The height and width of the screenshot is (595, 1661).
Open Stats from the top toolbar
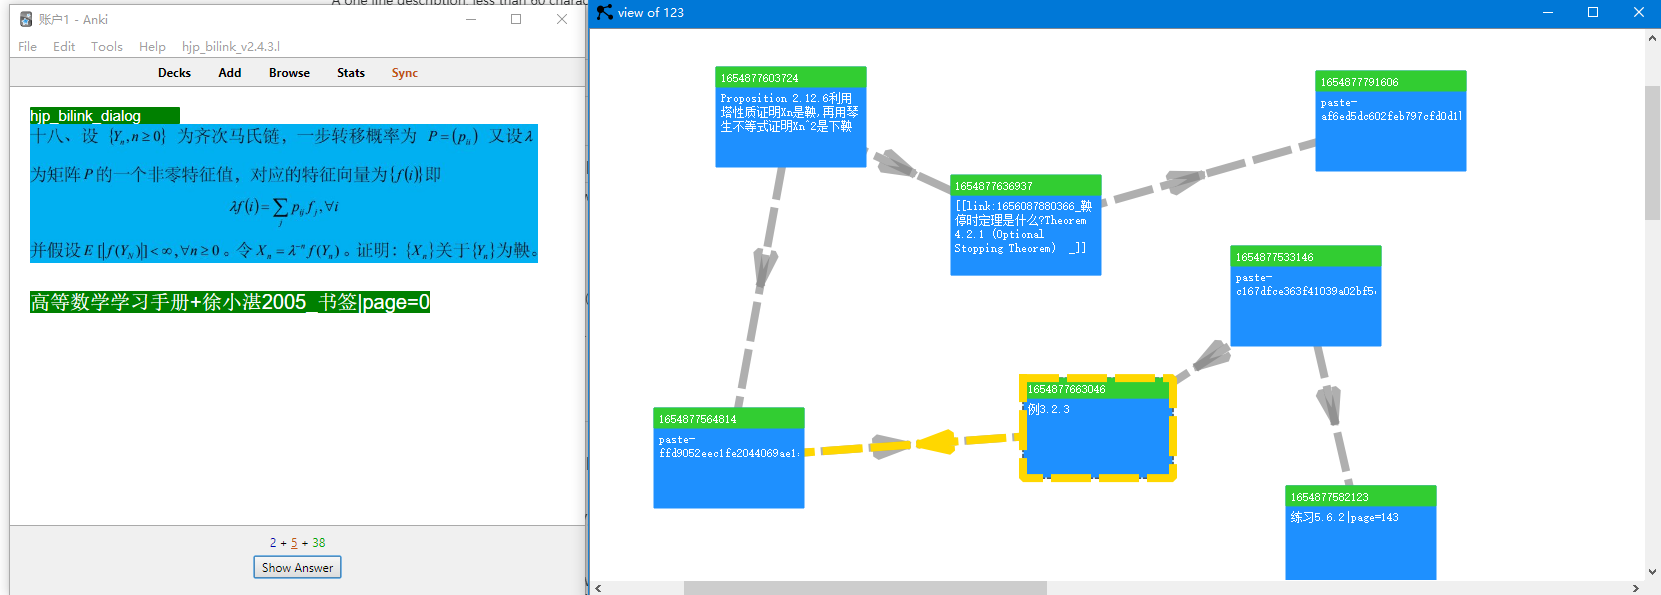pos(351,72)
